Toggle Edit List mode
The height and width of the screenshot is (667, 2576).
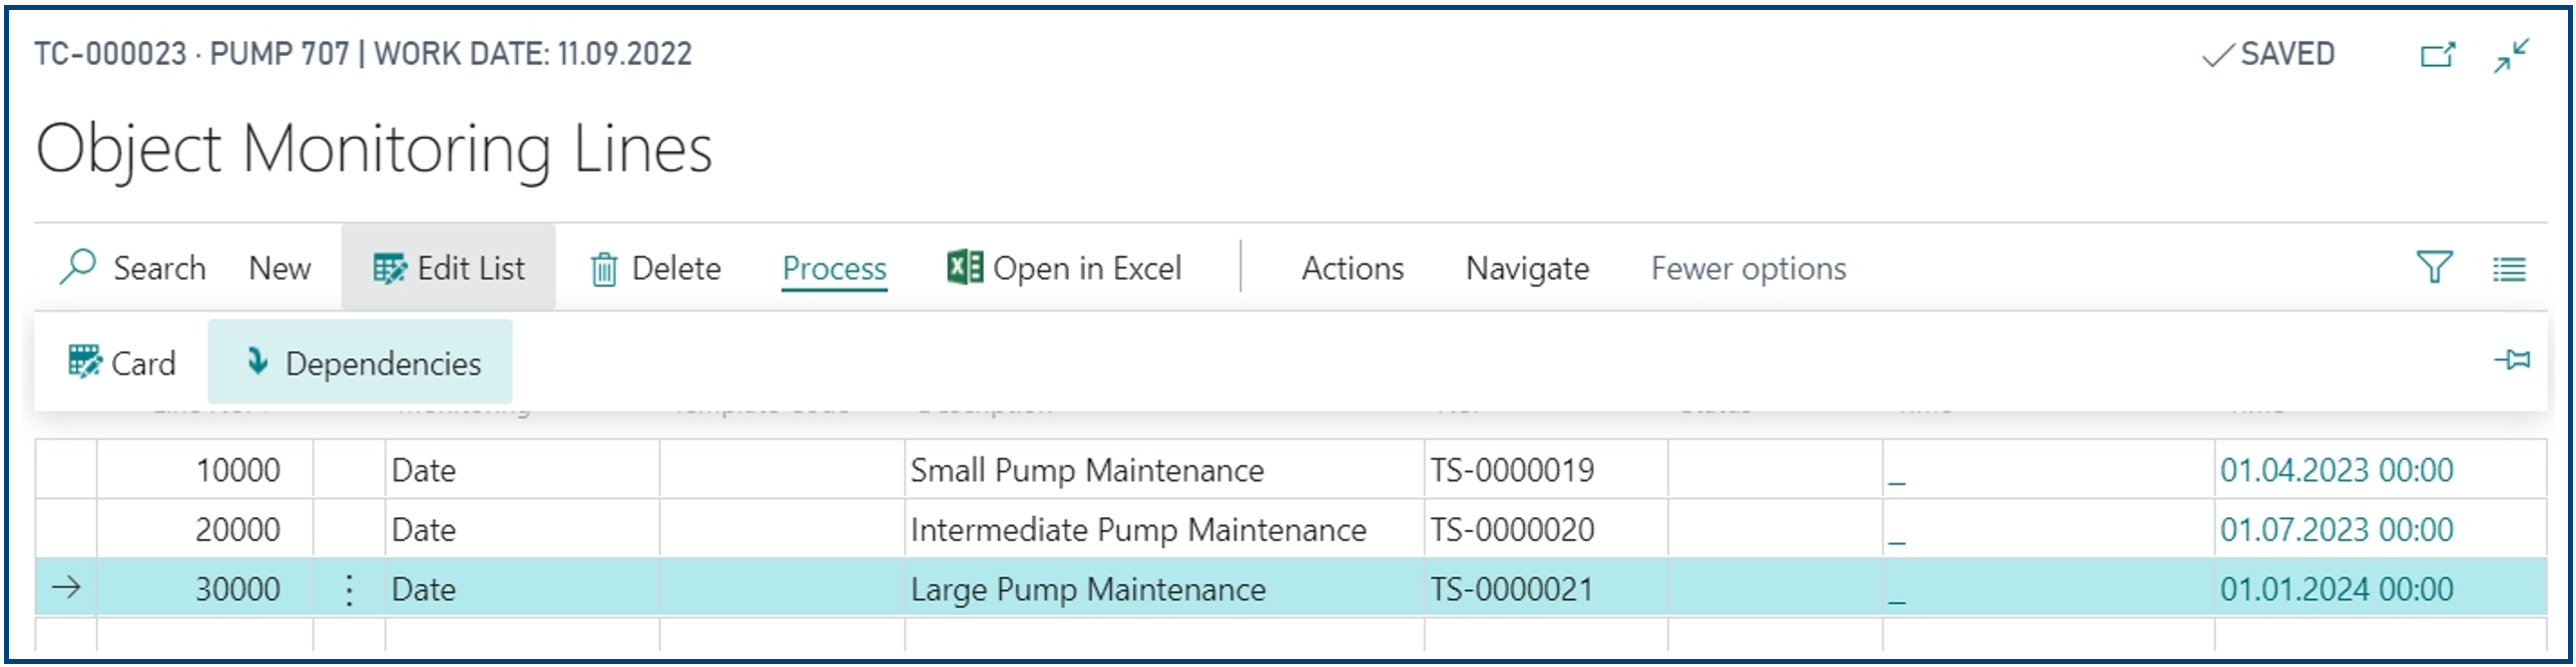tap(448, 268)
